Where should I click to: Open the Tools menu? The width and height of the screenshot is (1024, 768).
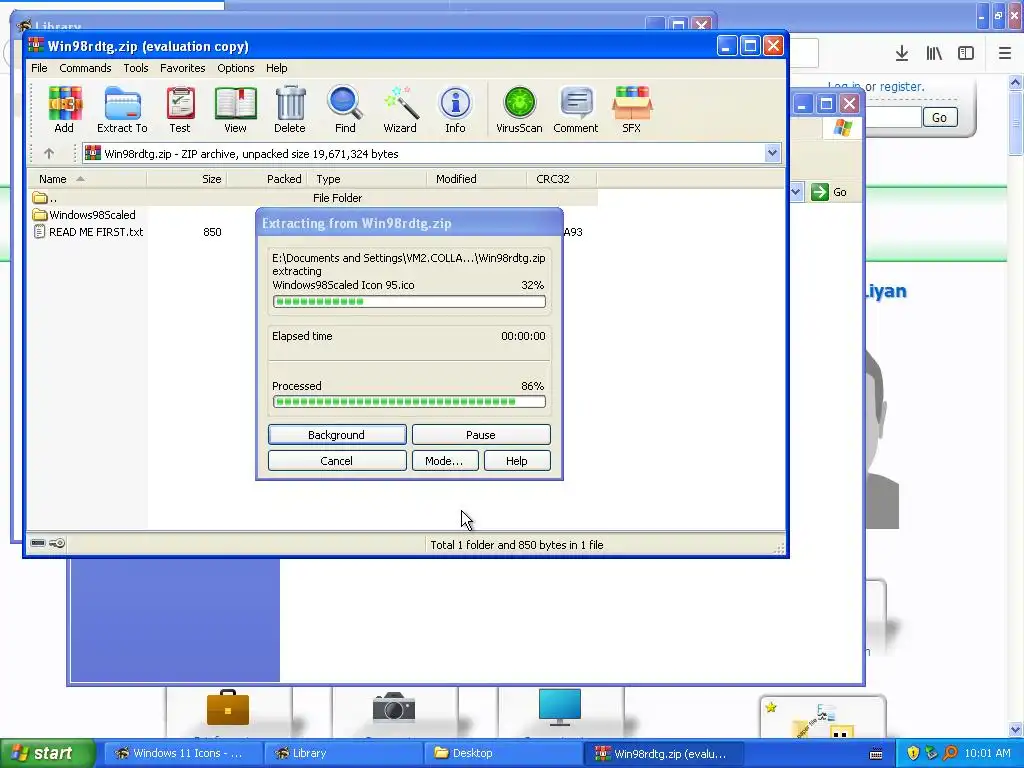point(136,68)
